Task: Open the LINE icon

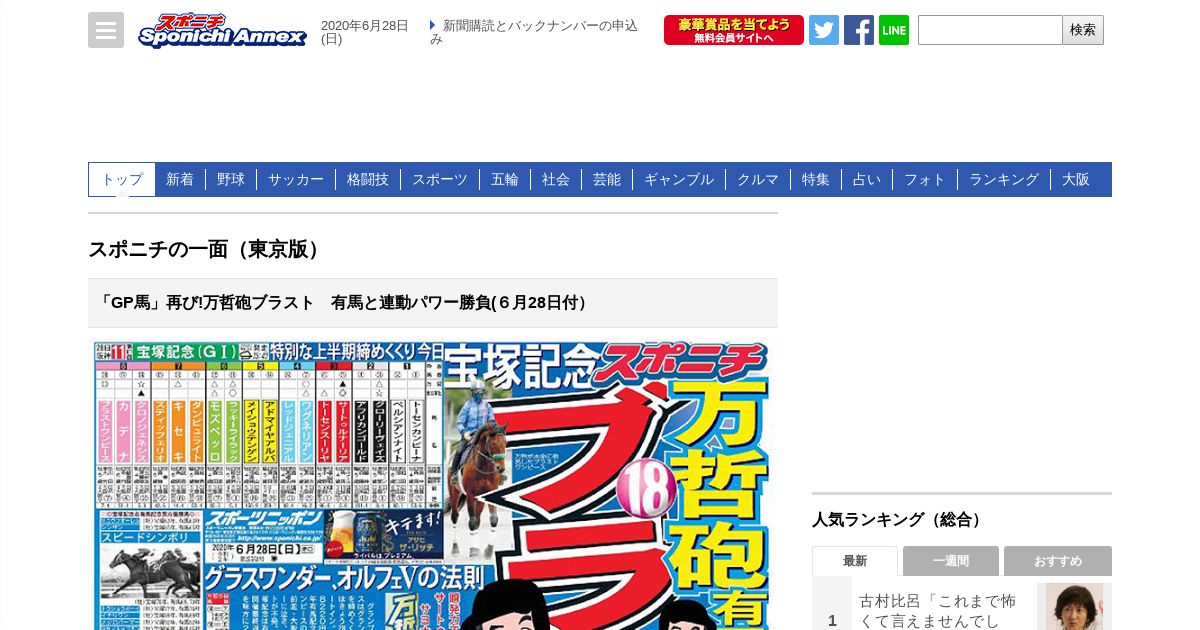Action: (x=894, y=30)
